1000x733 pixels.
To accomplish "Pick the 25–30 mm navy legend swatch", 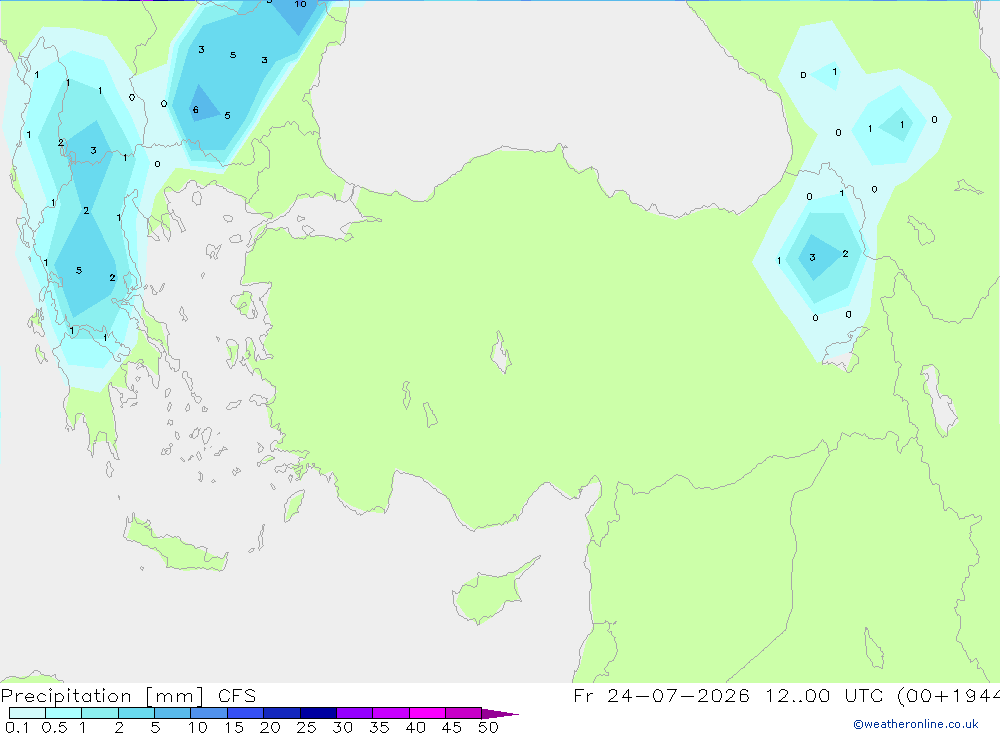I will 318,713.
